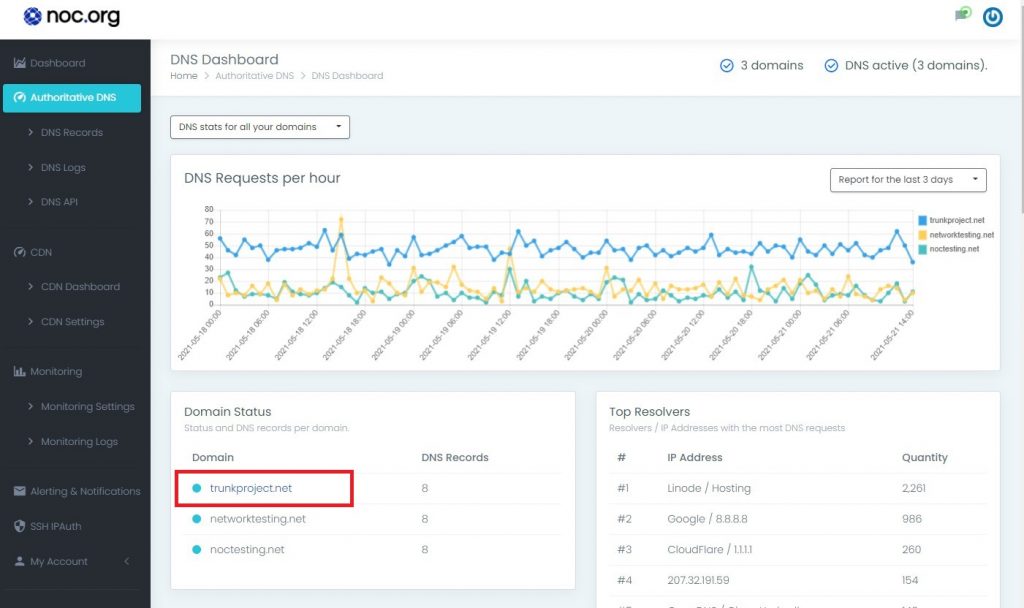Open Monitoring Settings menu item

88,406
